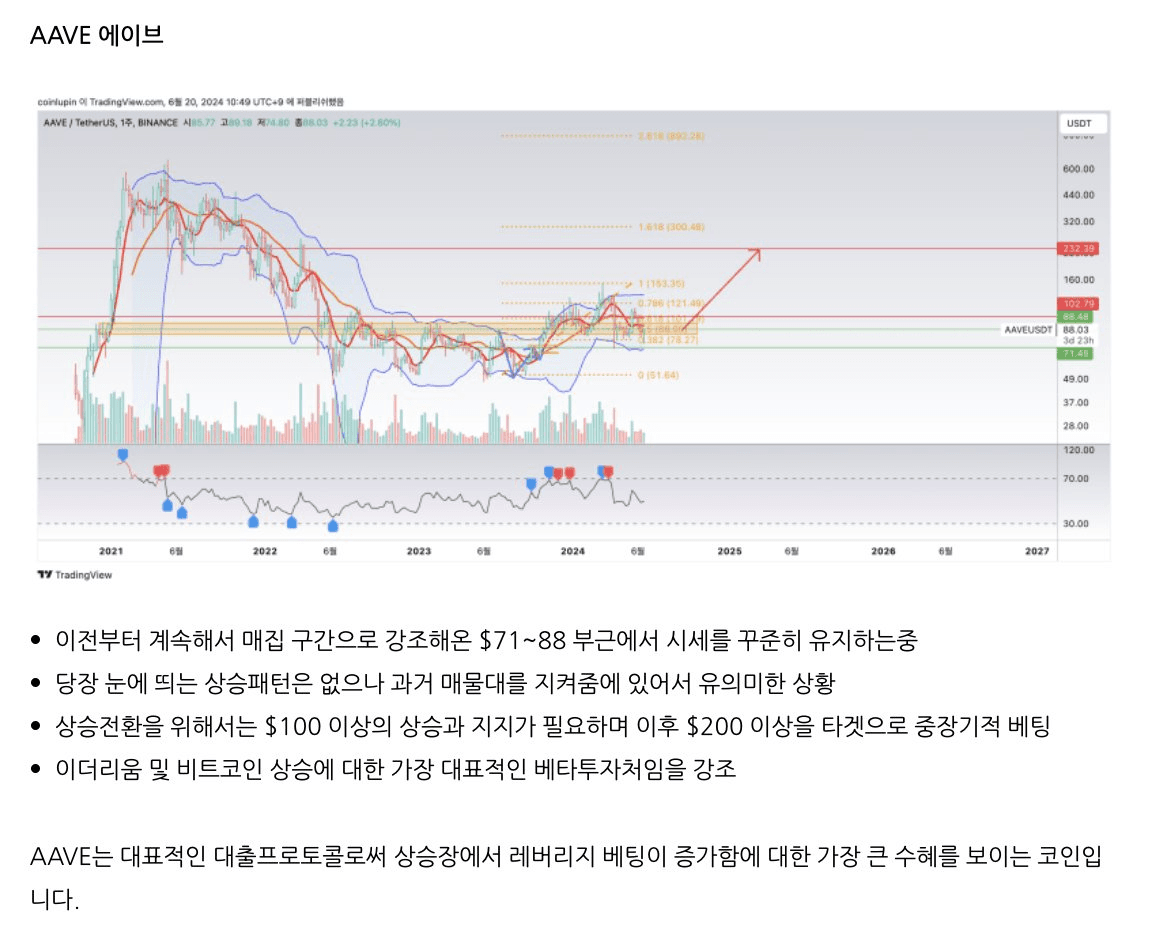Click the RSI 70.00 axis value

point(1075,478)
